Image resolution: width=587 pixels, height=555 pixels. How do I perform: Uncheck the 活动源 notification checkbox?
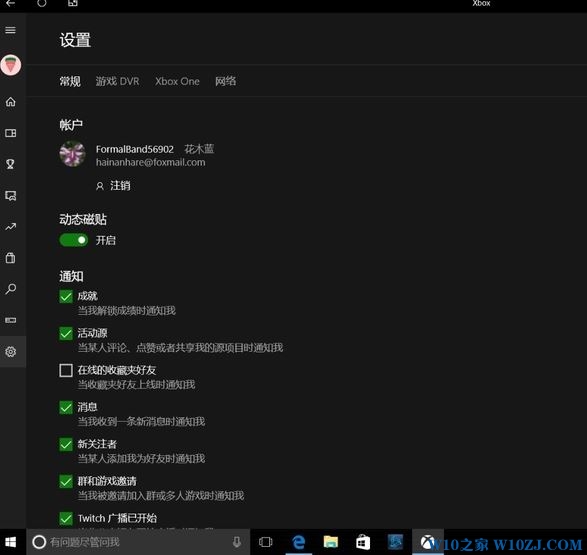pos(66,333)
